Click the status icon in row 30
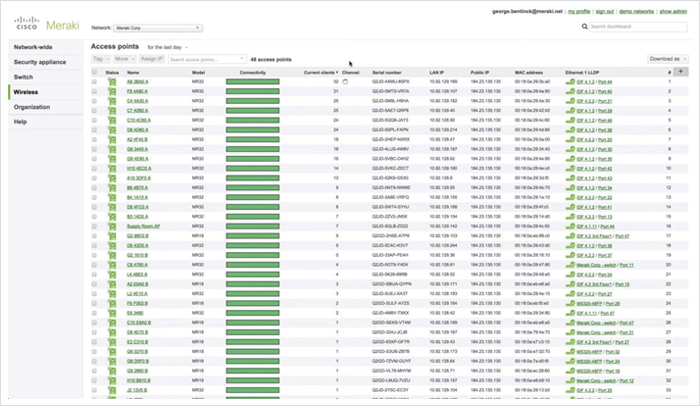The image size is (700, 406). 112,361
